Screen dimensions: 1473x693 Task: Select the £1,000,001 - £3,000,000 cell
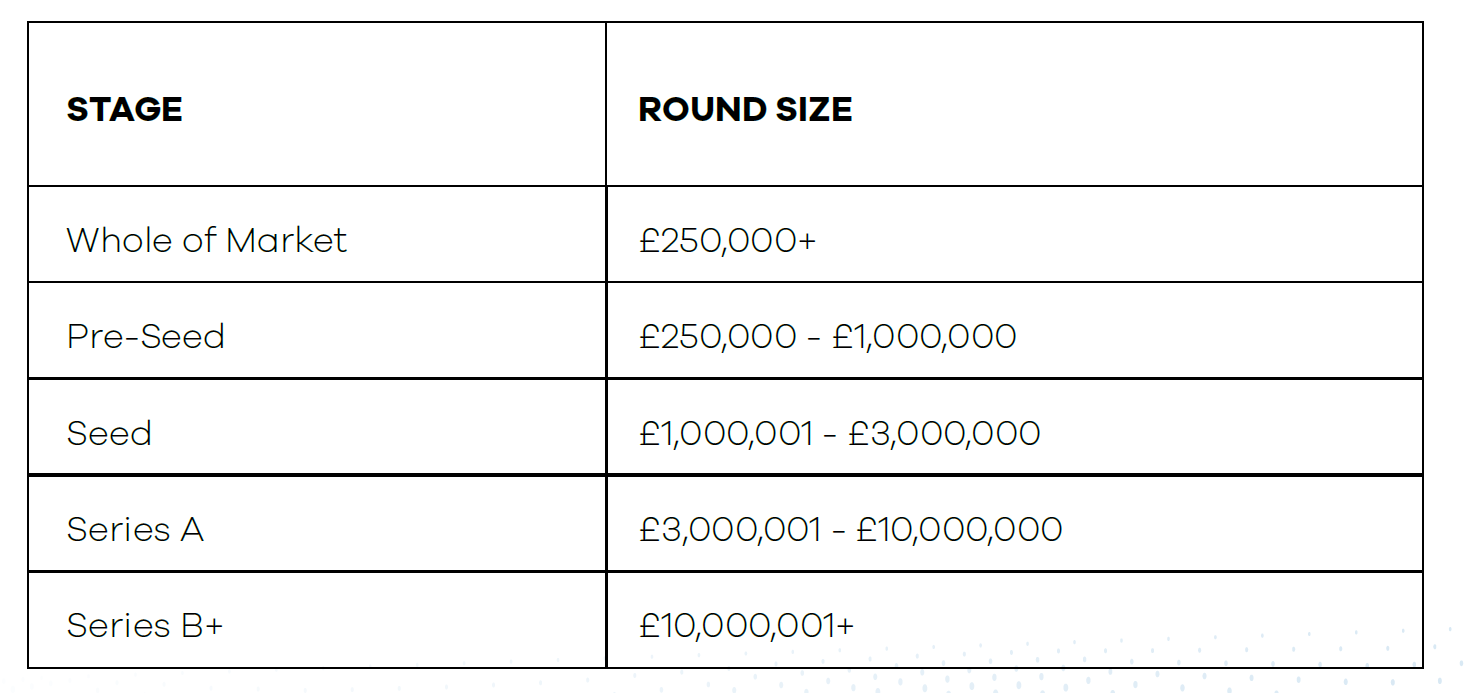(x=1014, y=427)
